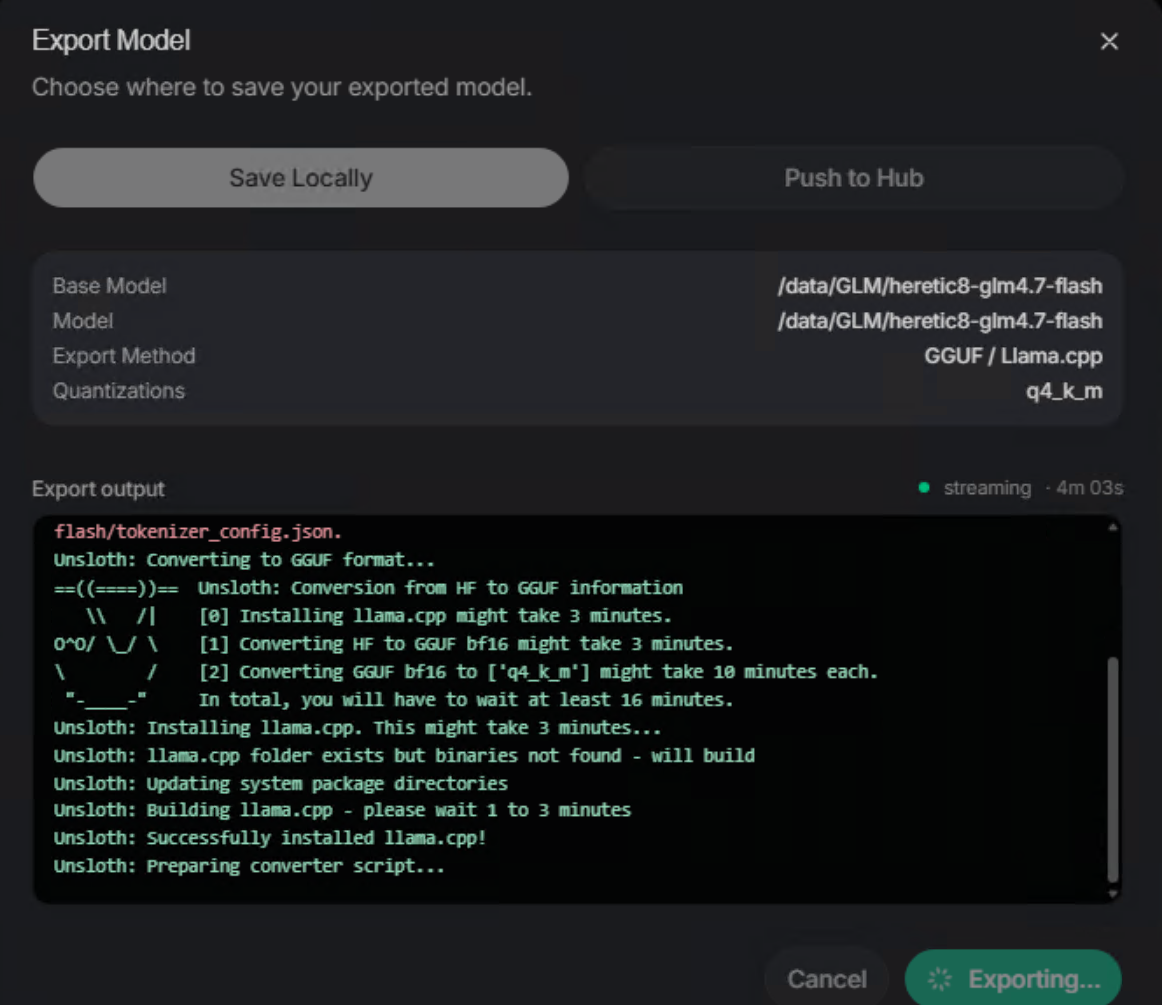Click the Base Model label
The image size is (1162, 1005).
pyautogui.click(x=109, y=286)
